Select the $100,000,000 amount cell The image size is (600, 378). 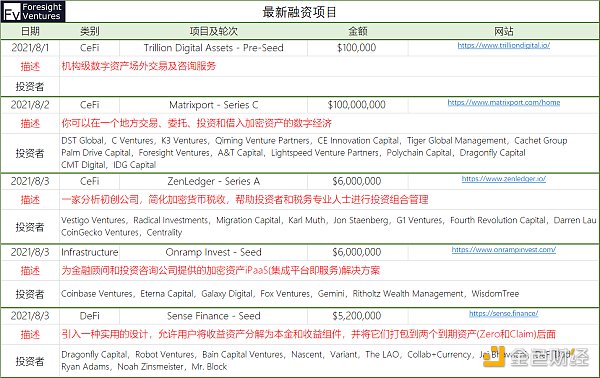357,105
